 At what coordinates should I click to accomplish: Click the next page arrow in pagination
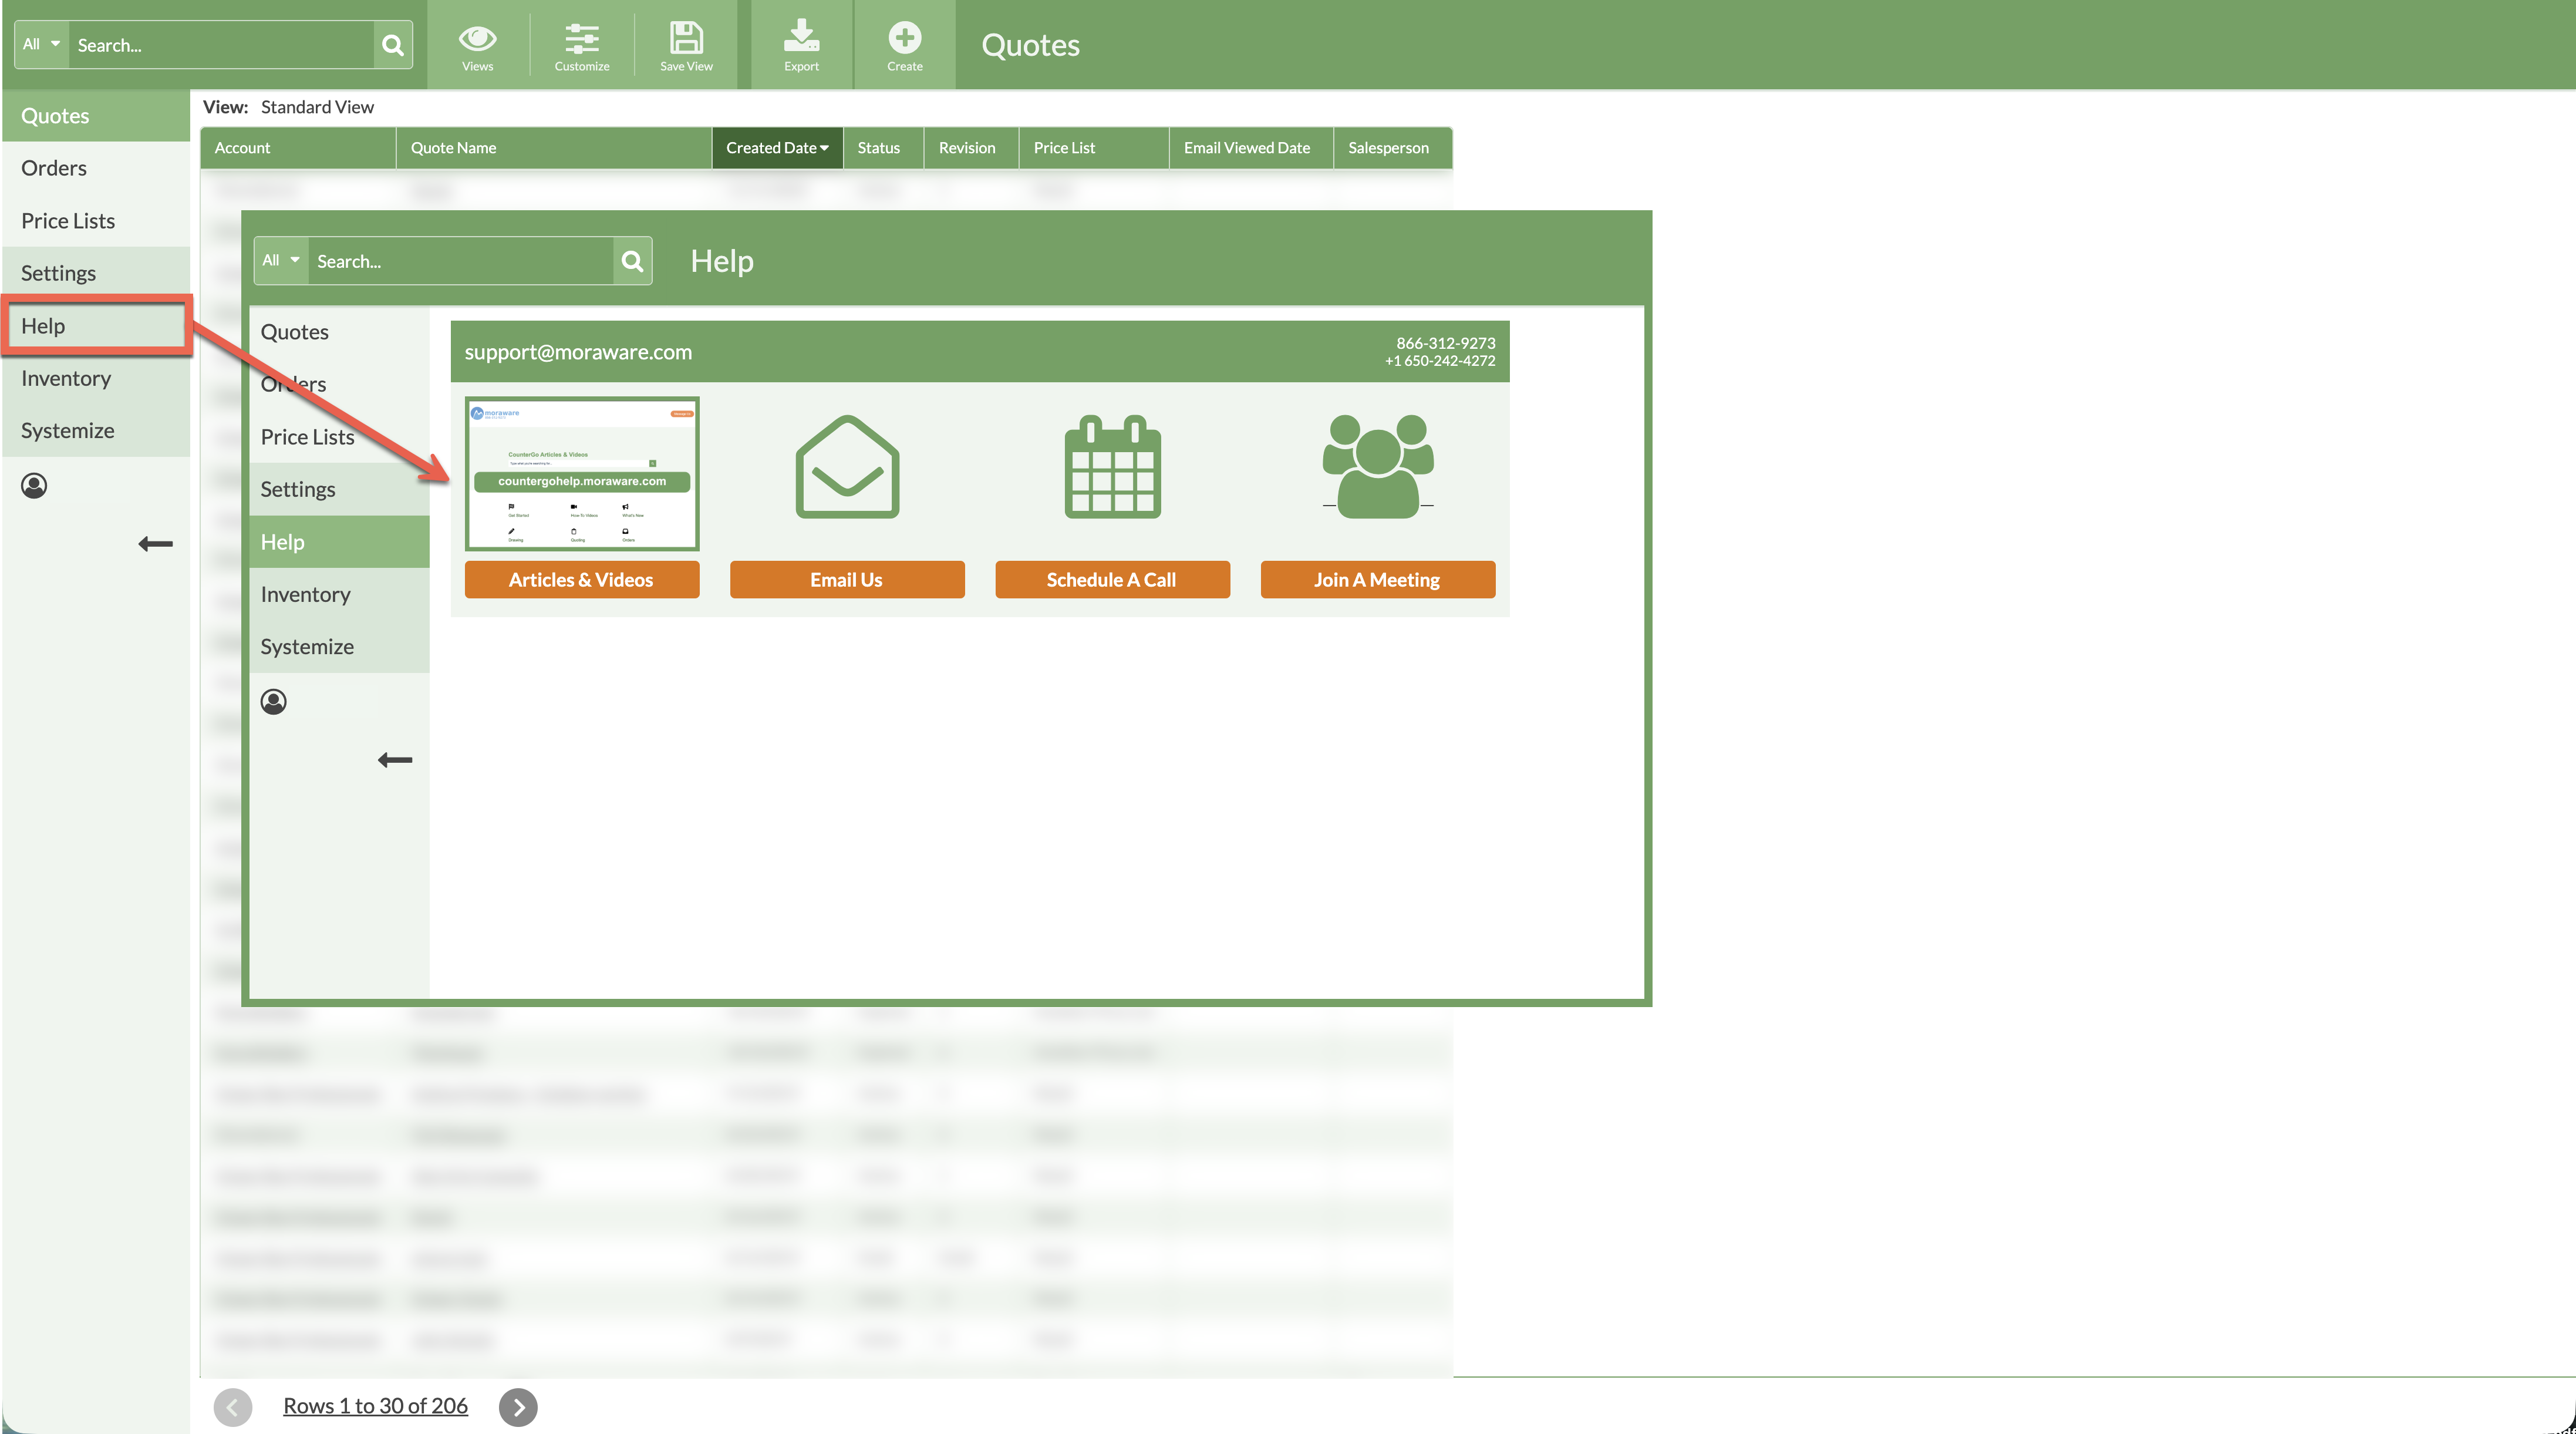pyautogui.click(x=518, y=1407)
